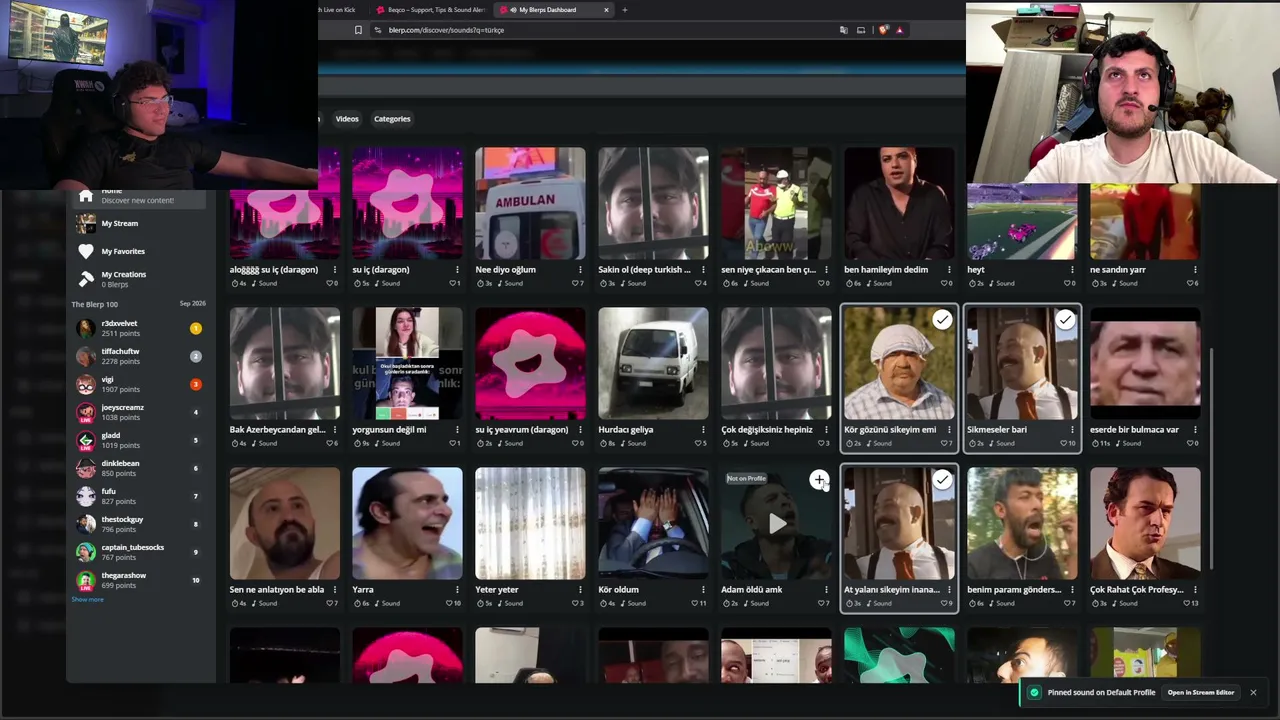Expand options for the 'Kör oldum' sound
Screen dimensions: 1280x720
tap(703, 589)
